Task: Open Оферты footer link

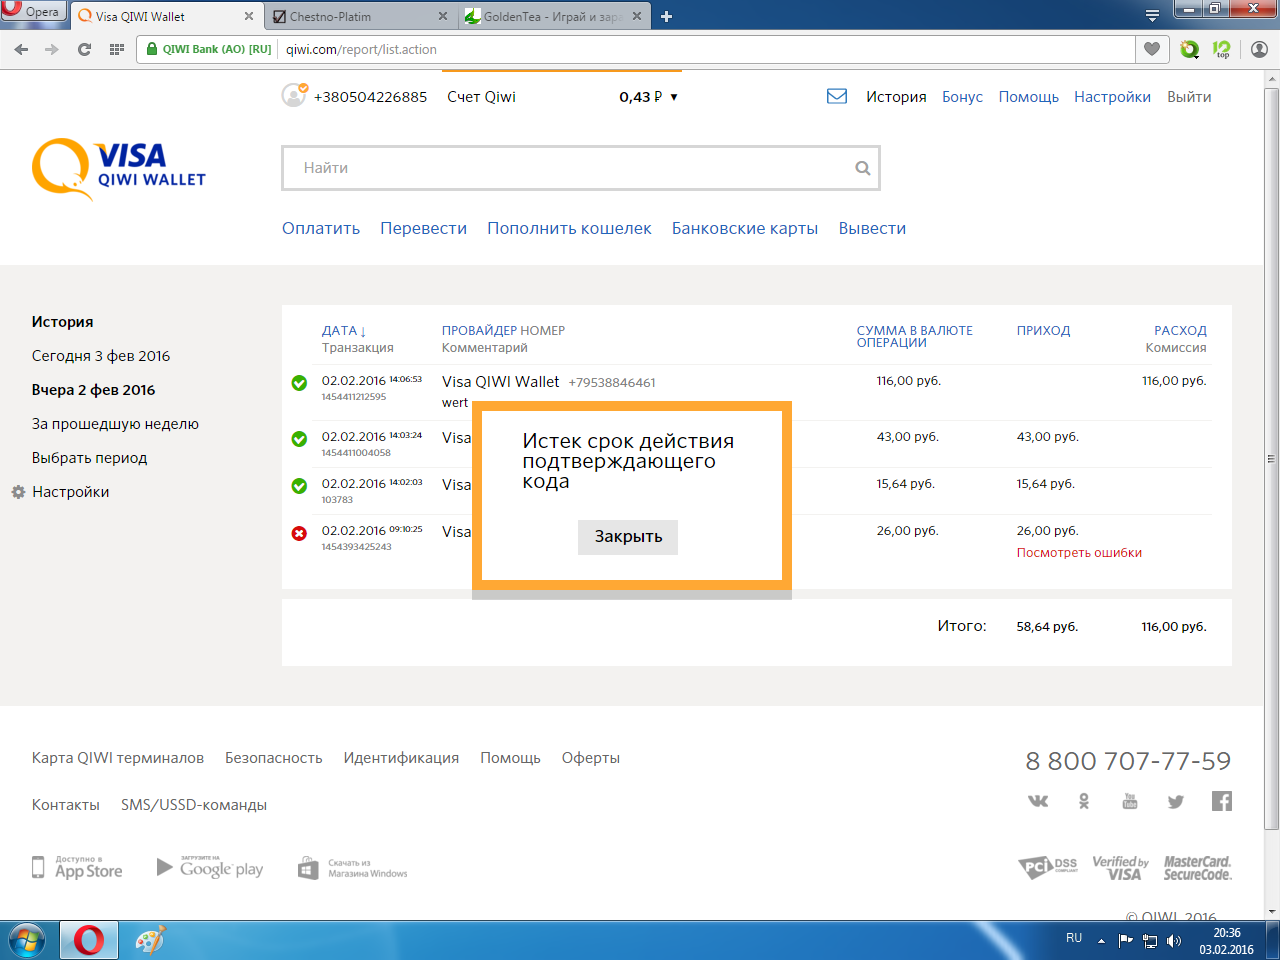Action: tap(590, 758)
